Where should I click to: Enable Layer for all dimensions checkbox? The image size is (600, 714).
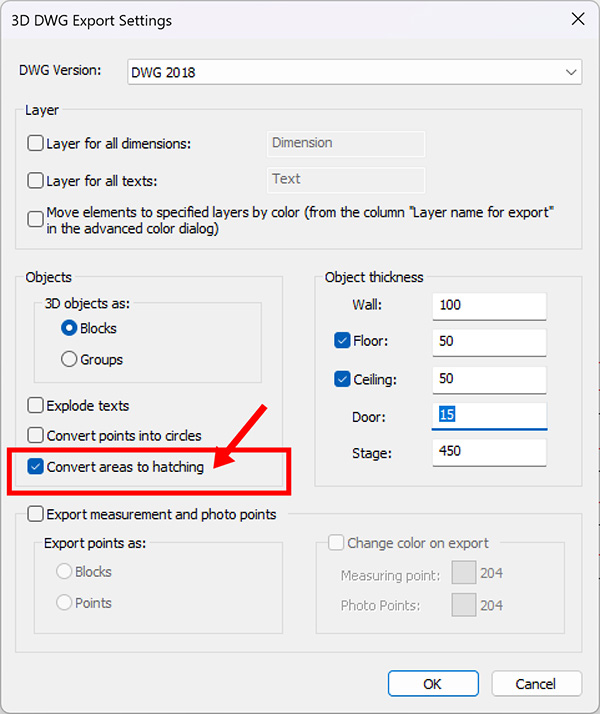[x=36, y=144]
